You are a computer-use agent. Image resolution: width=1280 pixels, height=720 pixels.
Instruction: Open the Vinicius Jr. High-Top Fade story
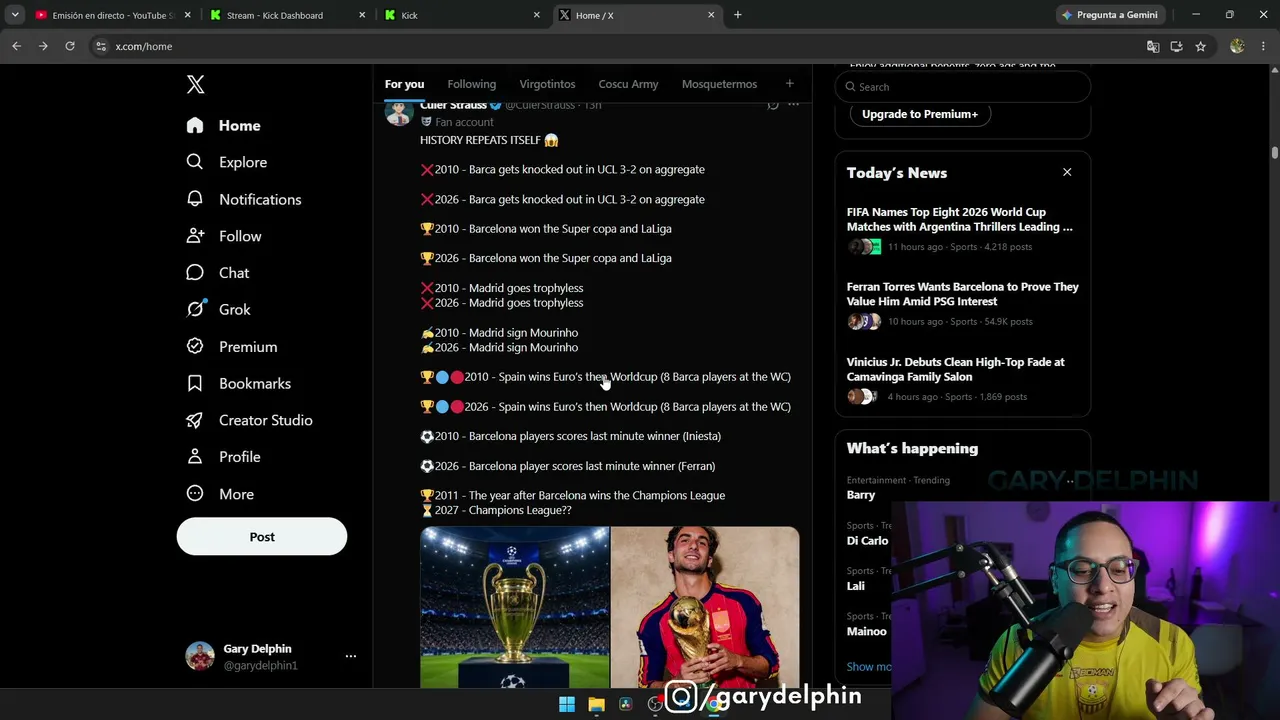(x=962, y=379)
